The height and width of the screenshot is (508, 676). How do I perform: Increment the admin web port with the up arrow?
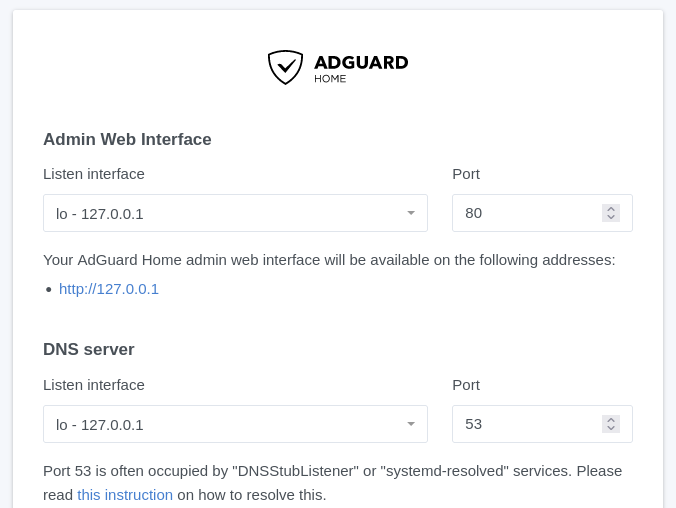click(x=611, y=209)
